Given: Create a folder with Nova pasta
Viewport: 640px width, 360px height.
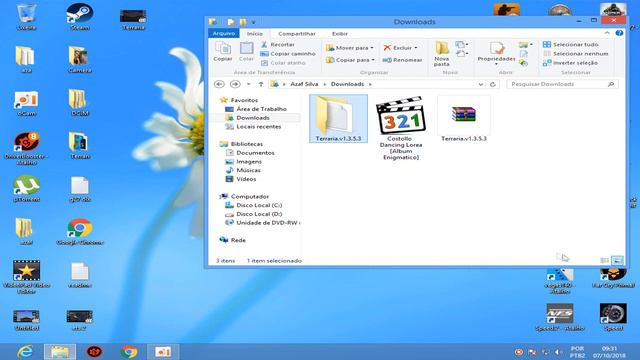Looking at the screenshot, I should pos(442,53).
